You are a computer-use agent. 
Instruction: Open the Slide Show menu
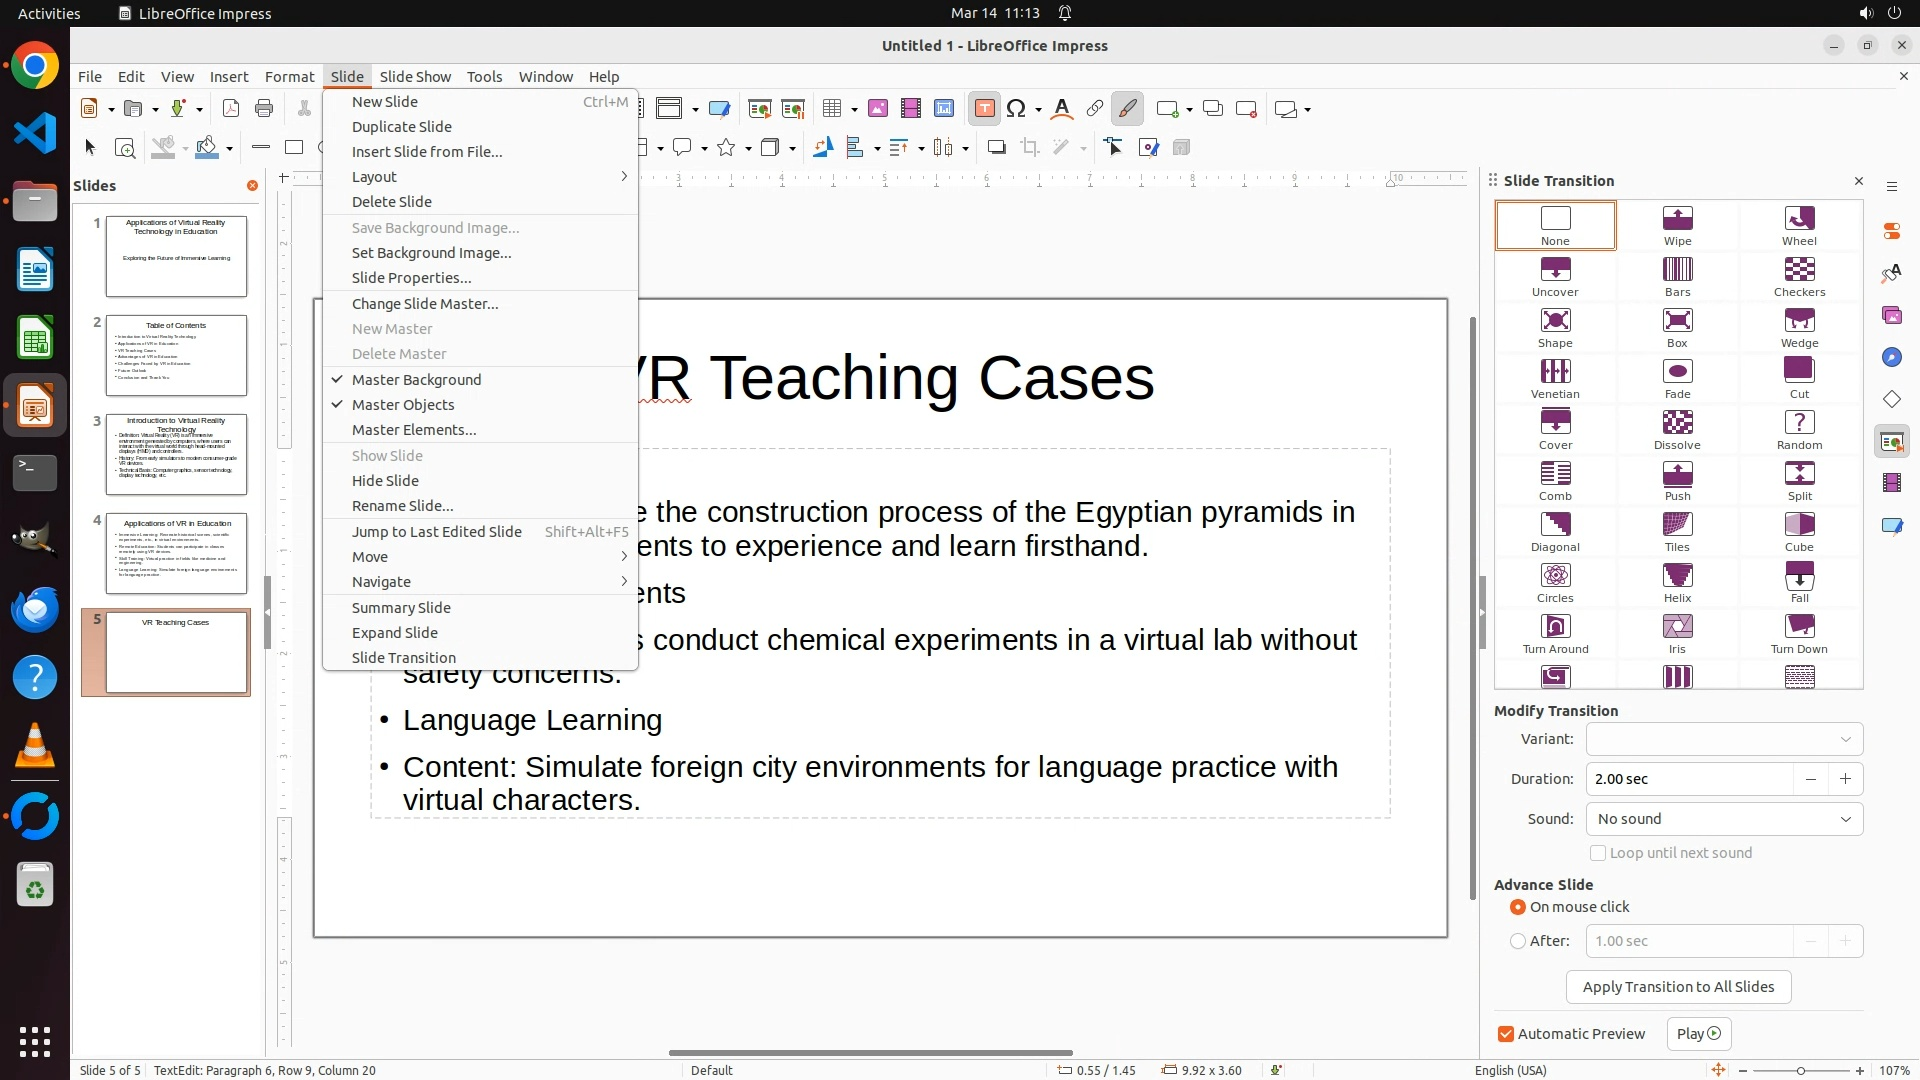pyautogui.click(x=415, y=77)
